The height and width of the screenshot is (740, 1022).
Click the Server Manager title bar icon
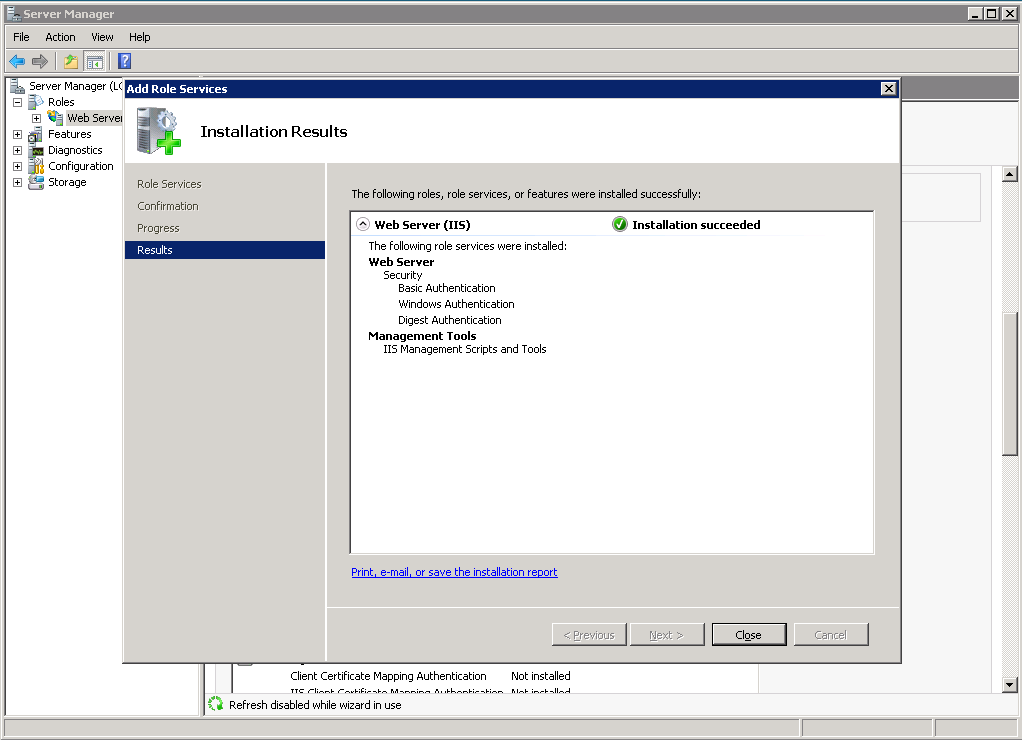click(x=13, y=14)
